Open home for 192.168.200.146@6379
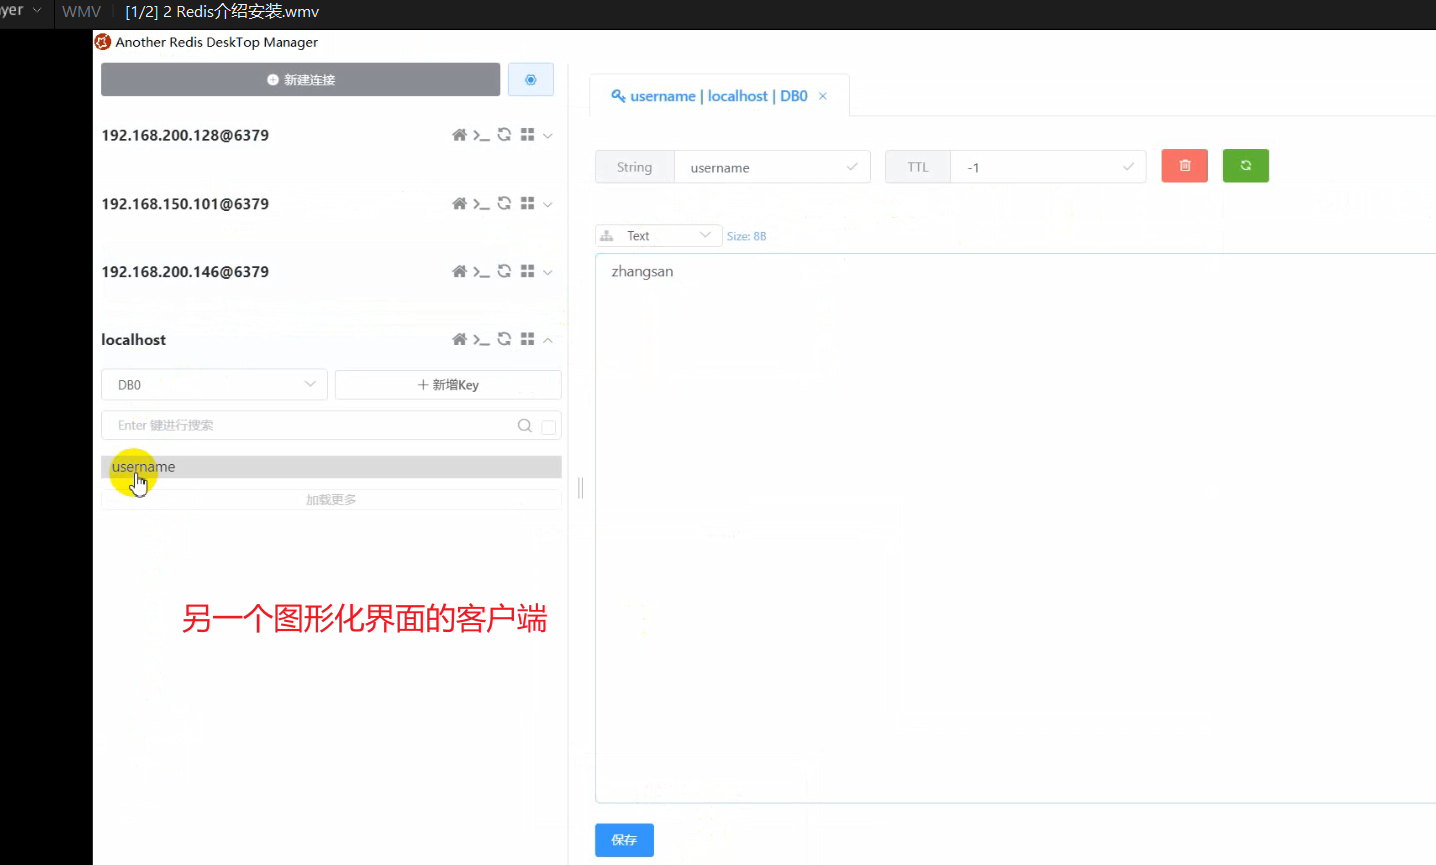Viewport: 1436px width, 865px height. tap(459, 271)
